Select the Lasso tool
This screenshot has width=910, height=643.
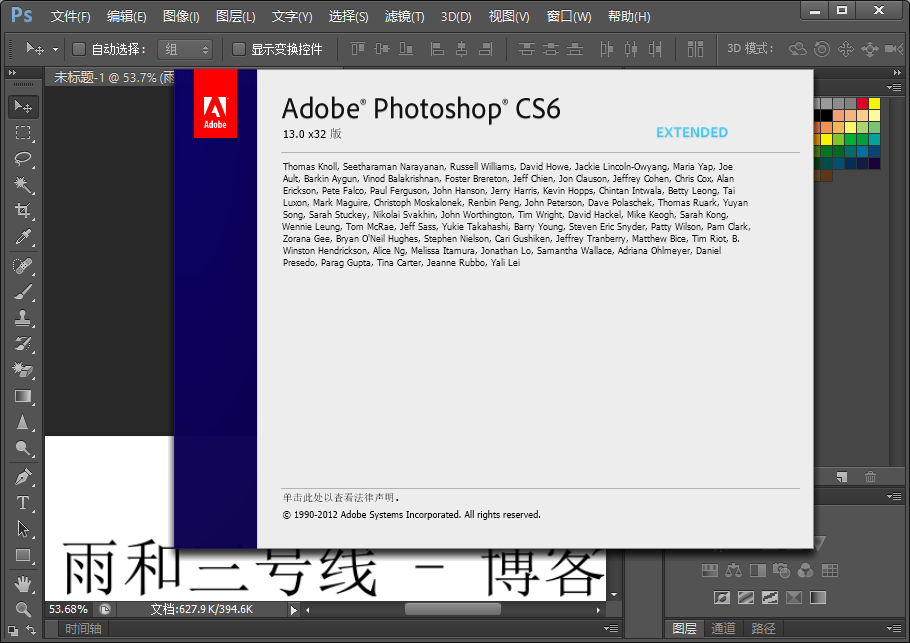pyautogui.click(x=23, y=159)
